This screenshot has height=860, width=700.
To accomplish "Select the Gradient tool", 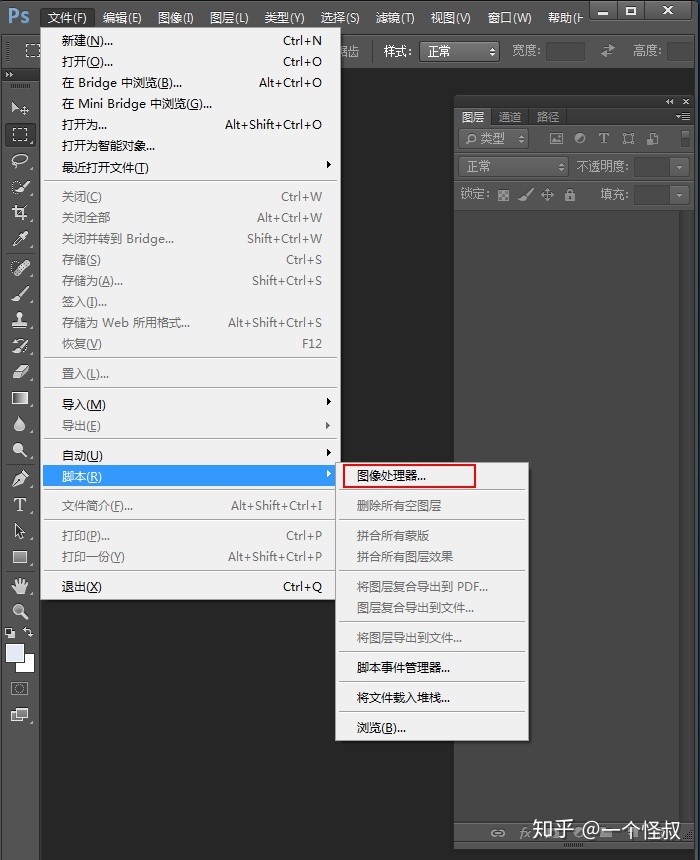I will 20,398.
